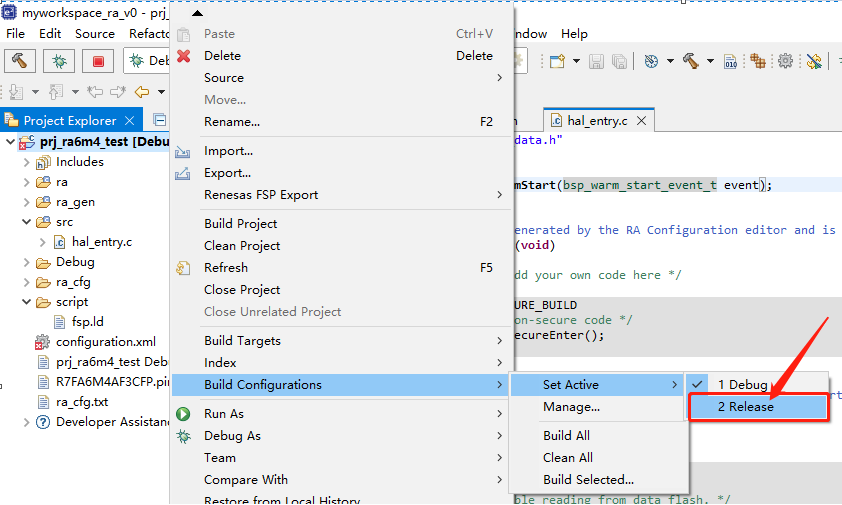Image resolution: width=842 pixels, height=505 pixels.
Task: Click the build hammer icon in main toolbar
Action: (x=690, y=61)
